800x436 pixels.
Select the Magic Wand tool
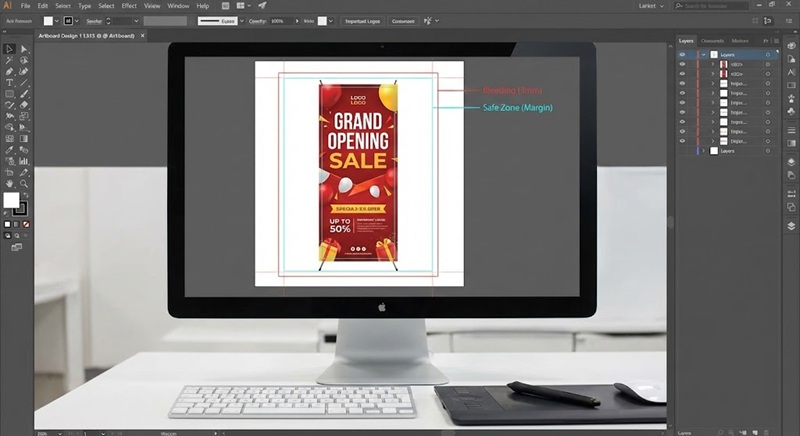coord(9,60)
